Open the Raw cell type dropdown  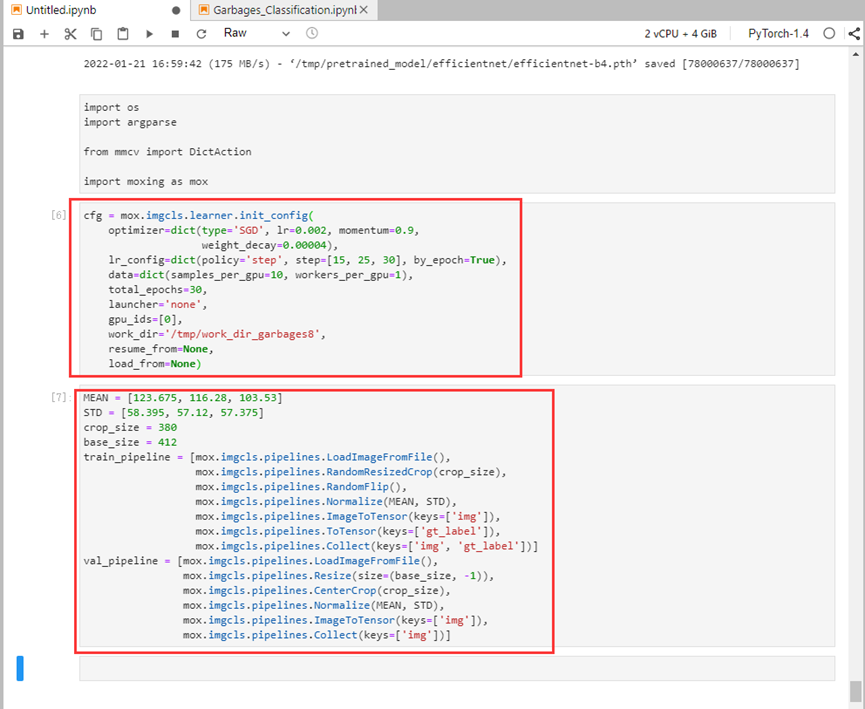(x=257, y=33)
